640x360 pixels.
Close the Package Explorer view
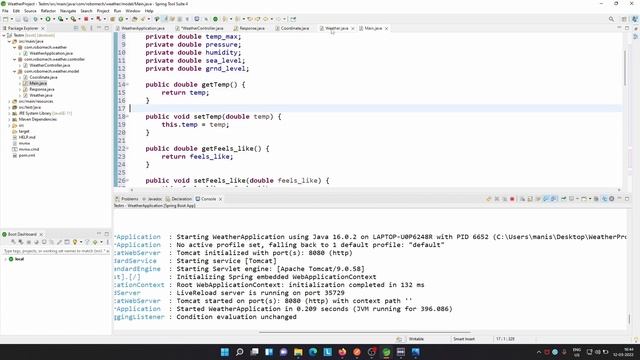(x=42, y=28)
